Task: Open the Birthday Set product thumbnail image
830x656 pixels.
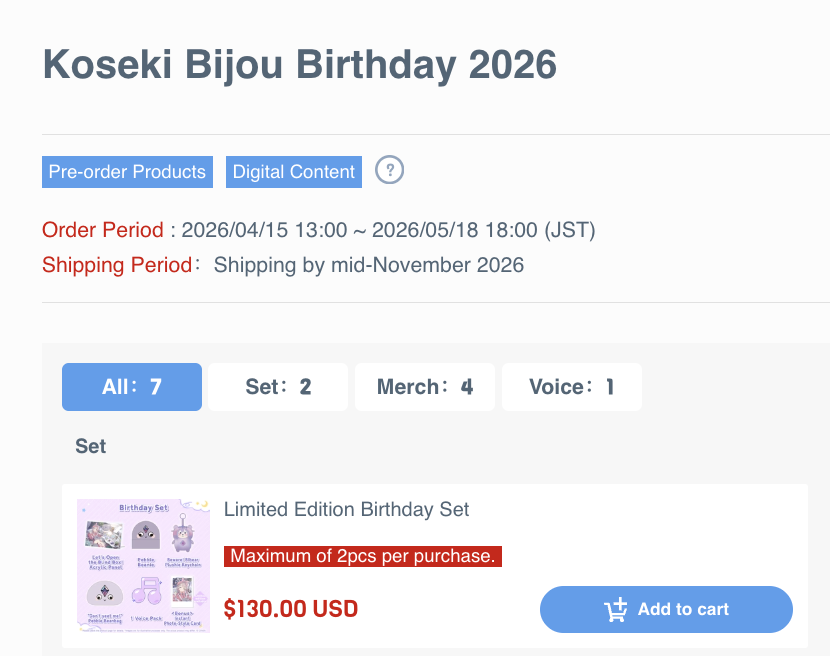Action: coord(144,565)
